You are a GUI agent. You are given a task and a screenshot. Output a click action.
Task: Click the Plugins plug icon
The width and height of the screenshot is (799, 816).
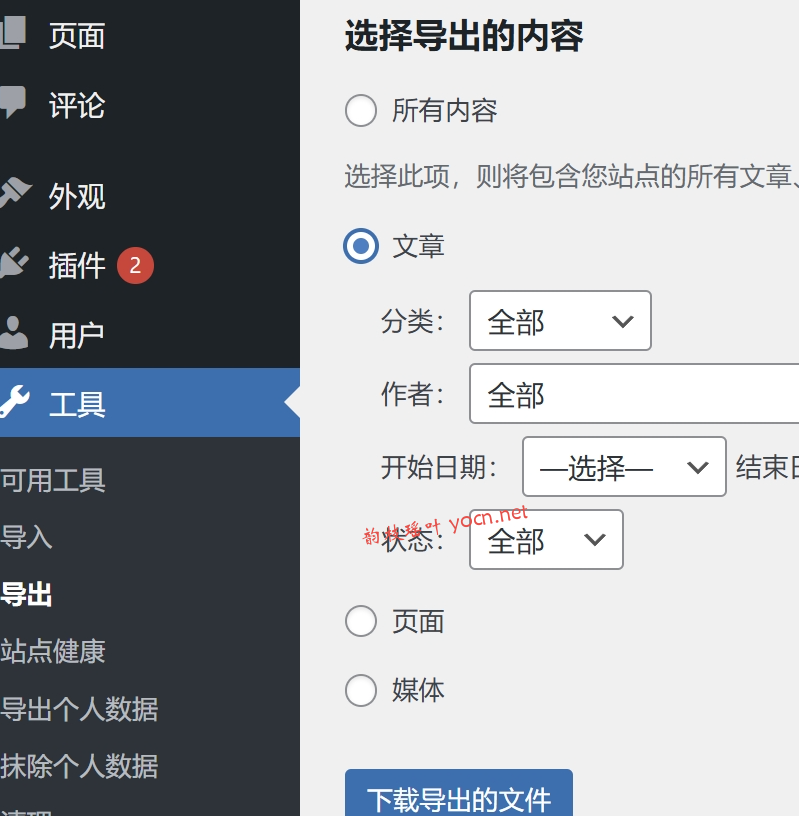[x=14, y=262]
